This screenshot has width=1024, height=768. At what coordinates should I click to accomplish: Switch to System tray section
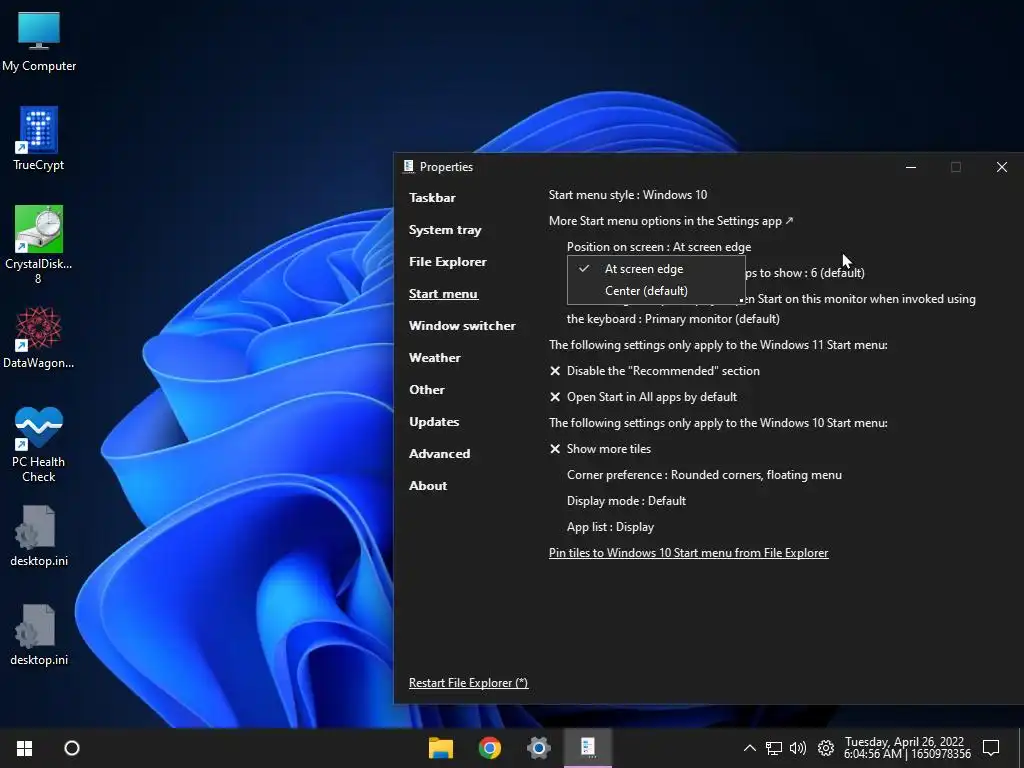[x=445, y=230]
